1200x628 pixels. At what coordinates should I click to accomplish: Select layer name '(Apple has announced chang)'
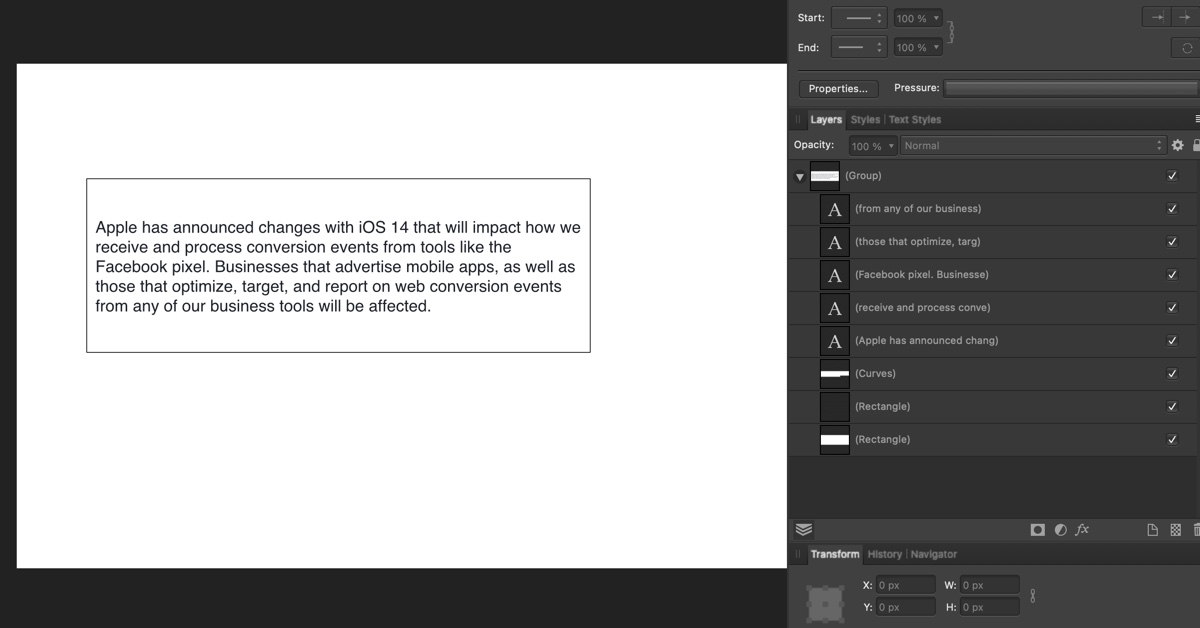point(926,341)
